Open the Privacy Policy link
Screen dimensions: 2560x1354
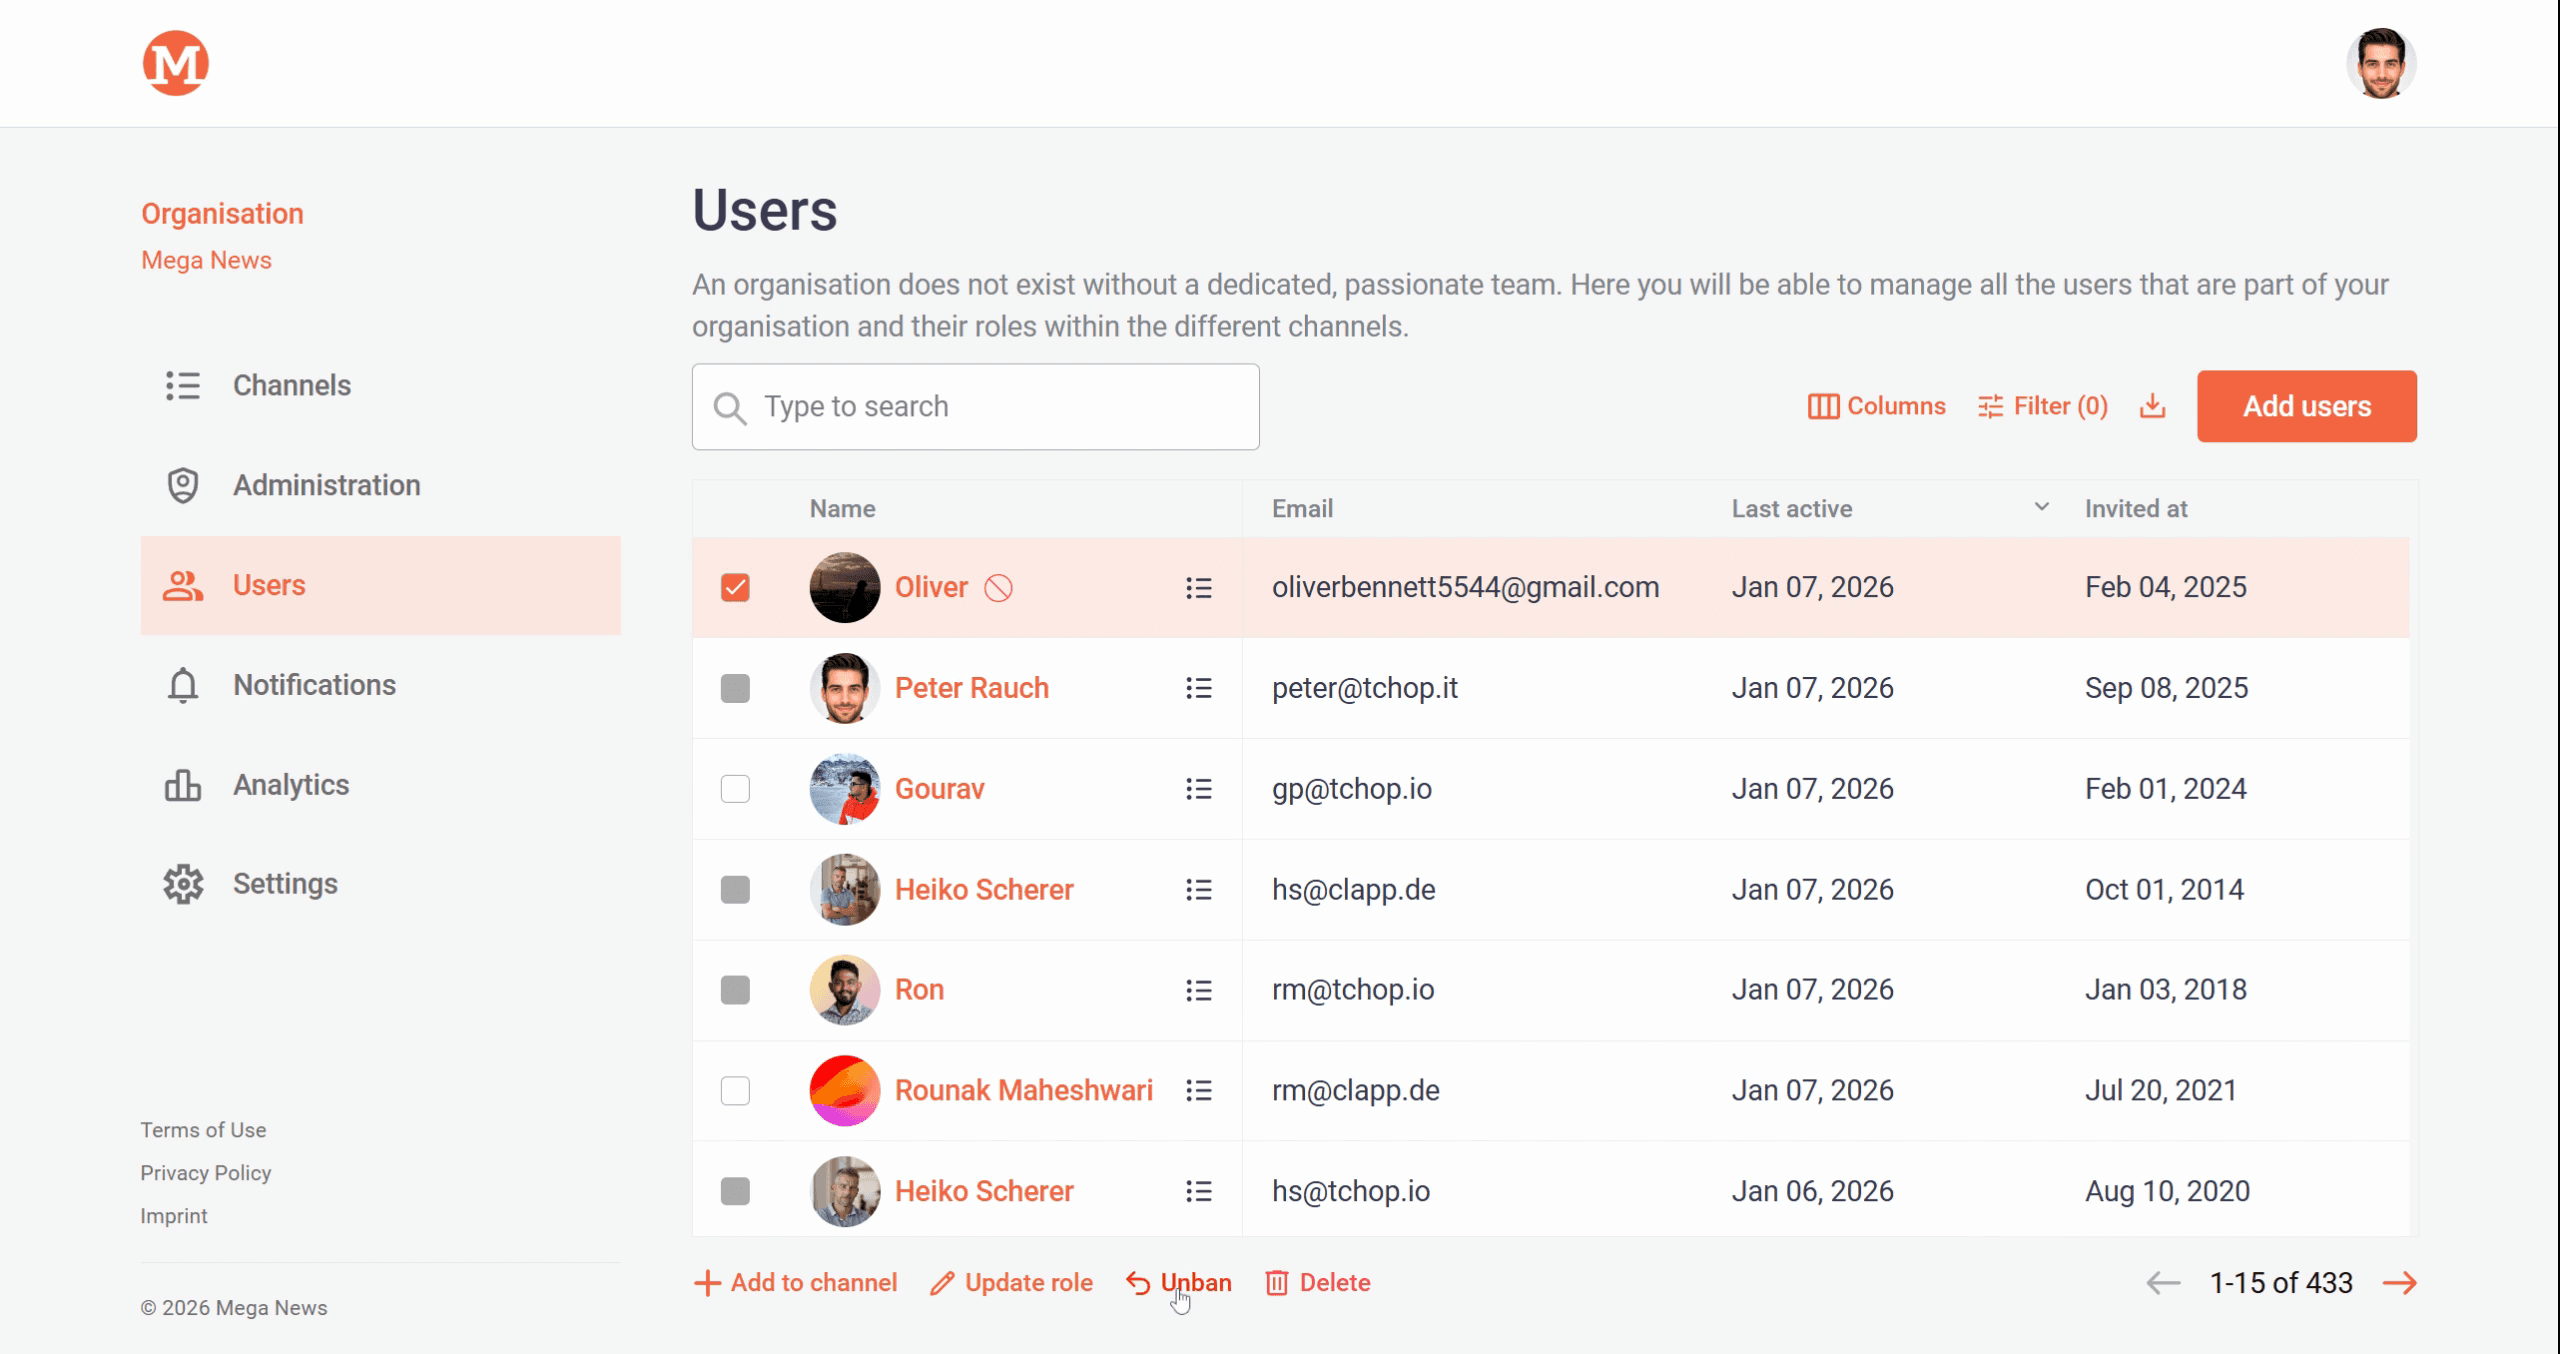pos(205,1173)
